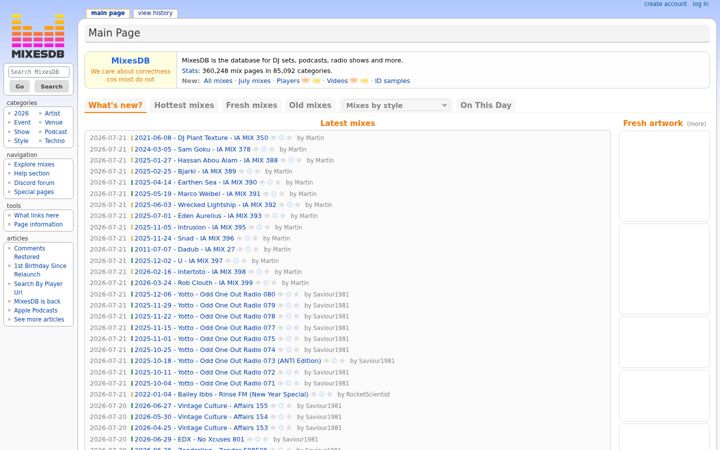Click circle icon after Yotto Odd One Out Radio 080
720x450 pixels.
[x=289, y=294]
